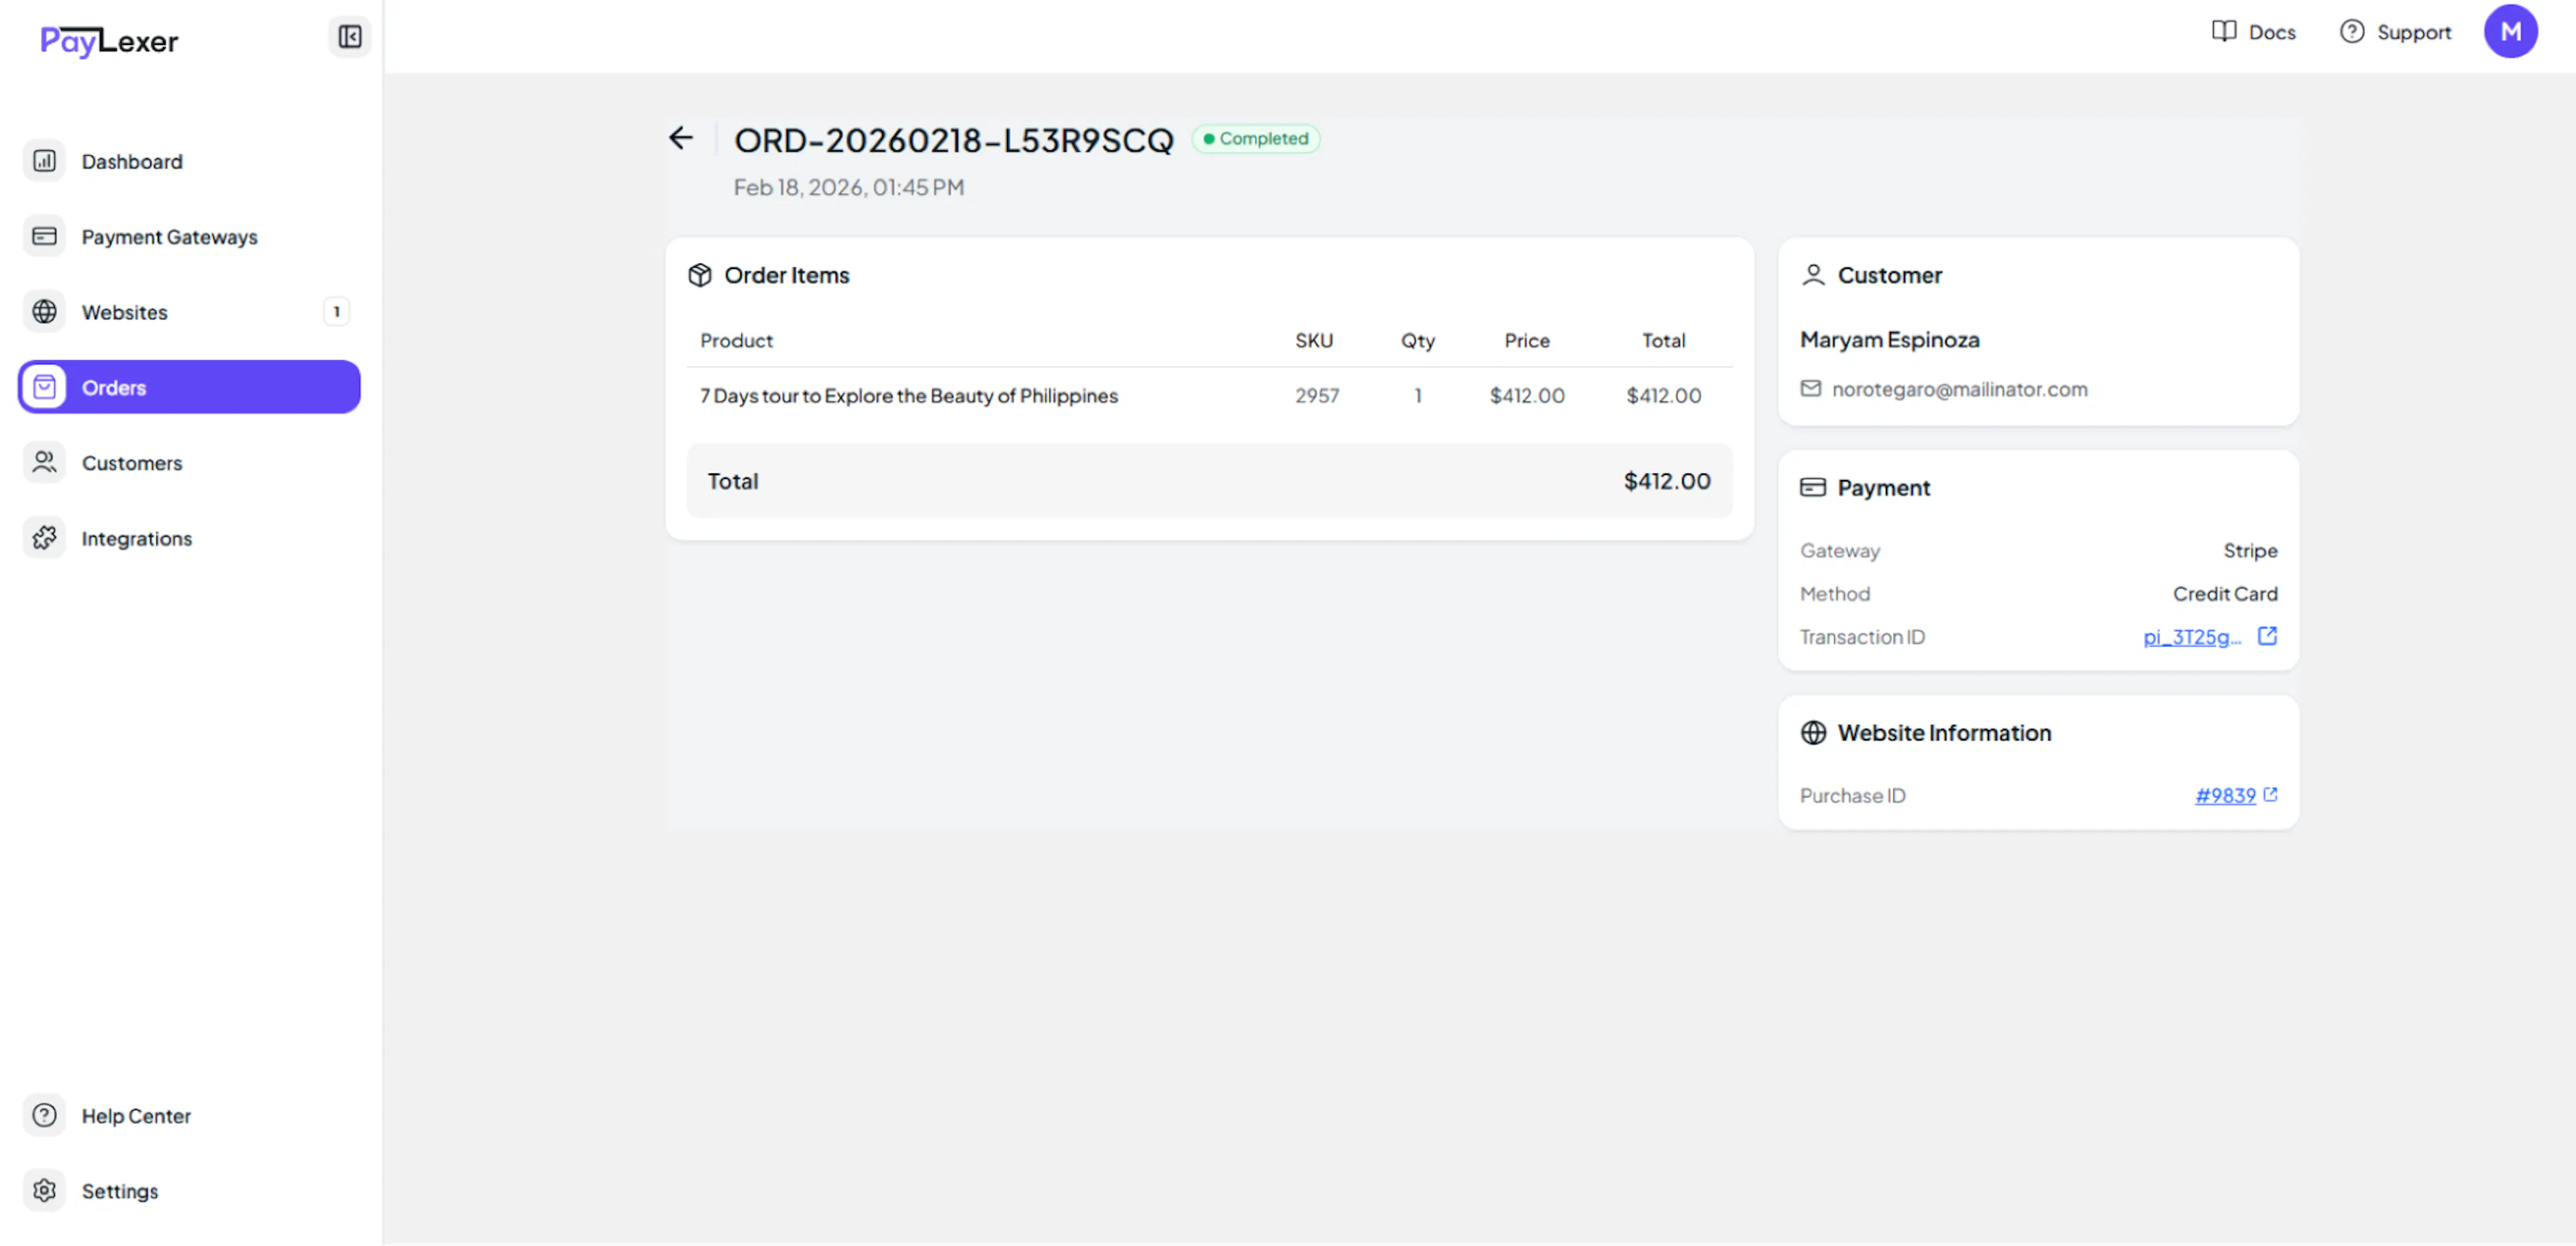Open Settings gear icon in sidebar
2576x1246 pixels.
[x=44, y=1190]
